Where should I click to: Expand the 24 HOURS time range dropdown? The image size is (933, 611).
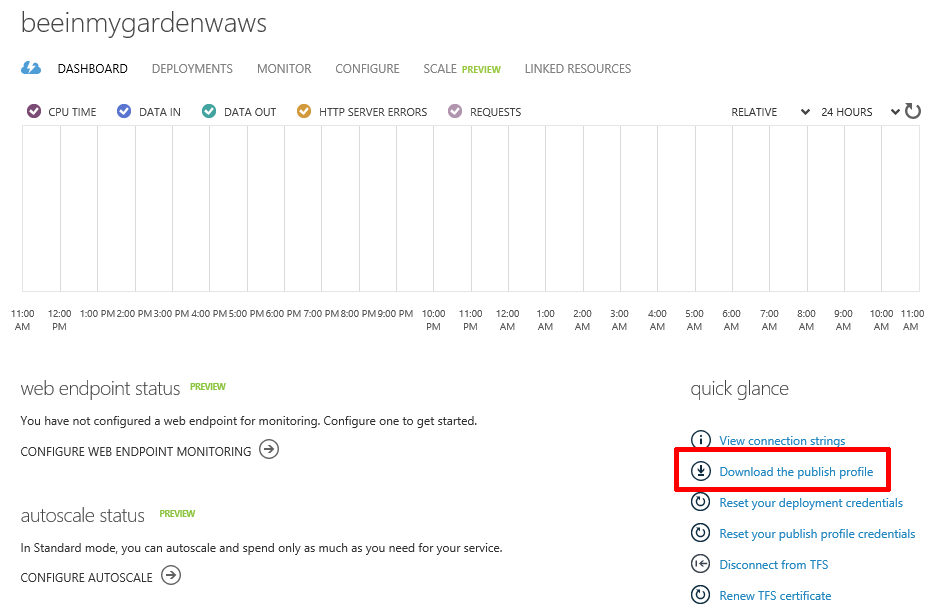(860, 112)
